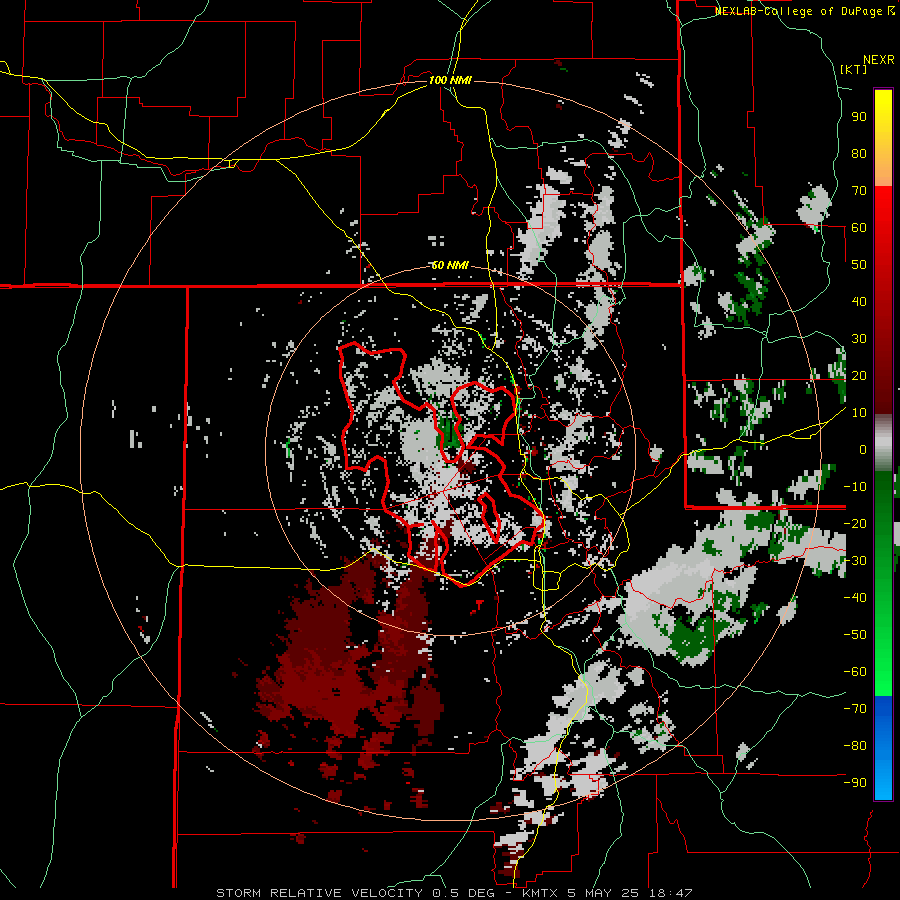Click the -80 value on the scale
This screenshot has height=900, width=900.
coord(855,746)
